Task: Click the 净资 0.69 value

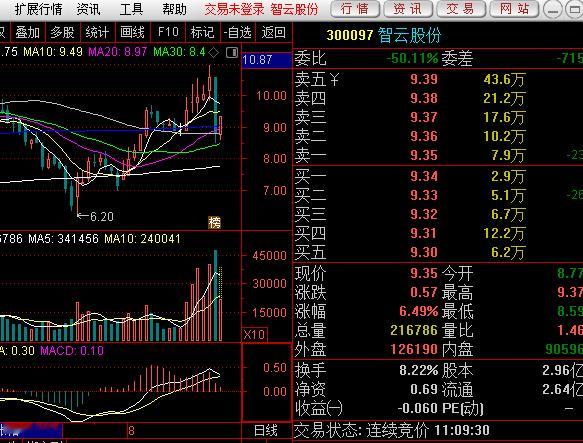Action: point(424,389)
